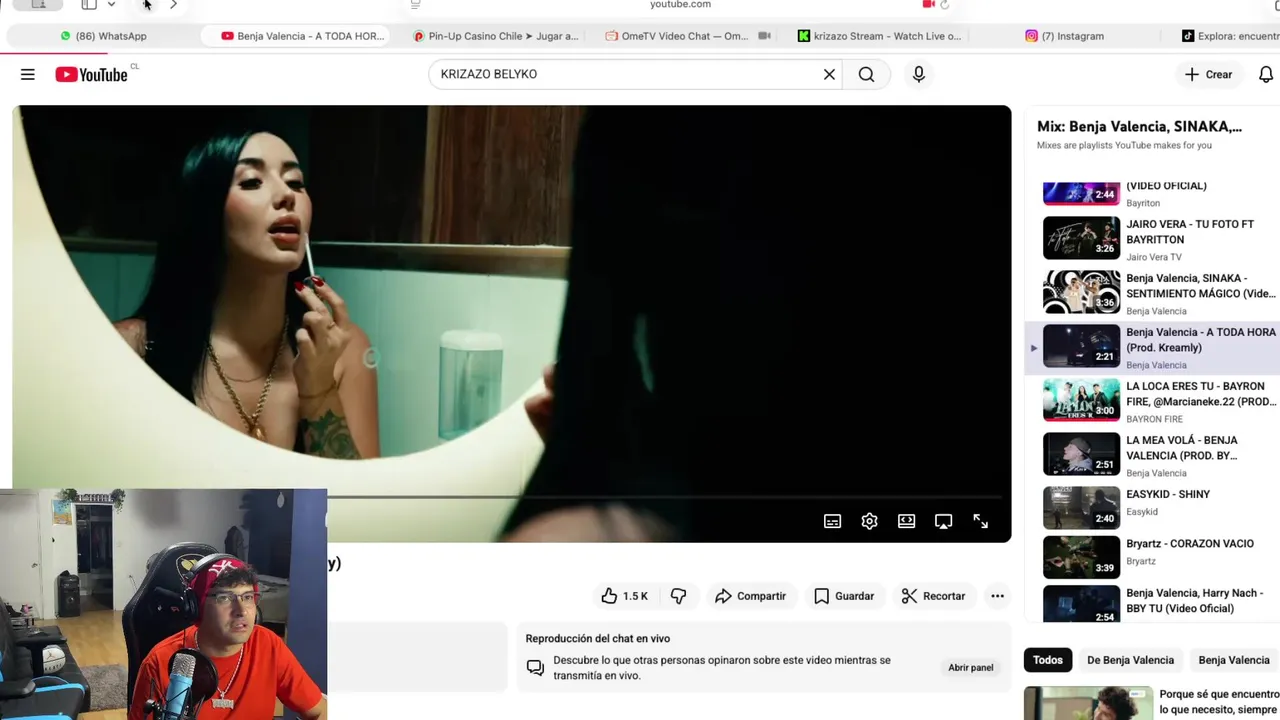This screenshot has width=1280, height=720.
Task: Open live chat panel with Abrir panel
Action: point(970,667)
